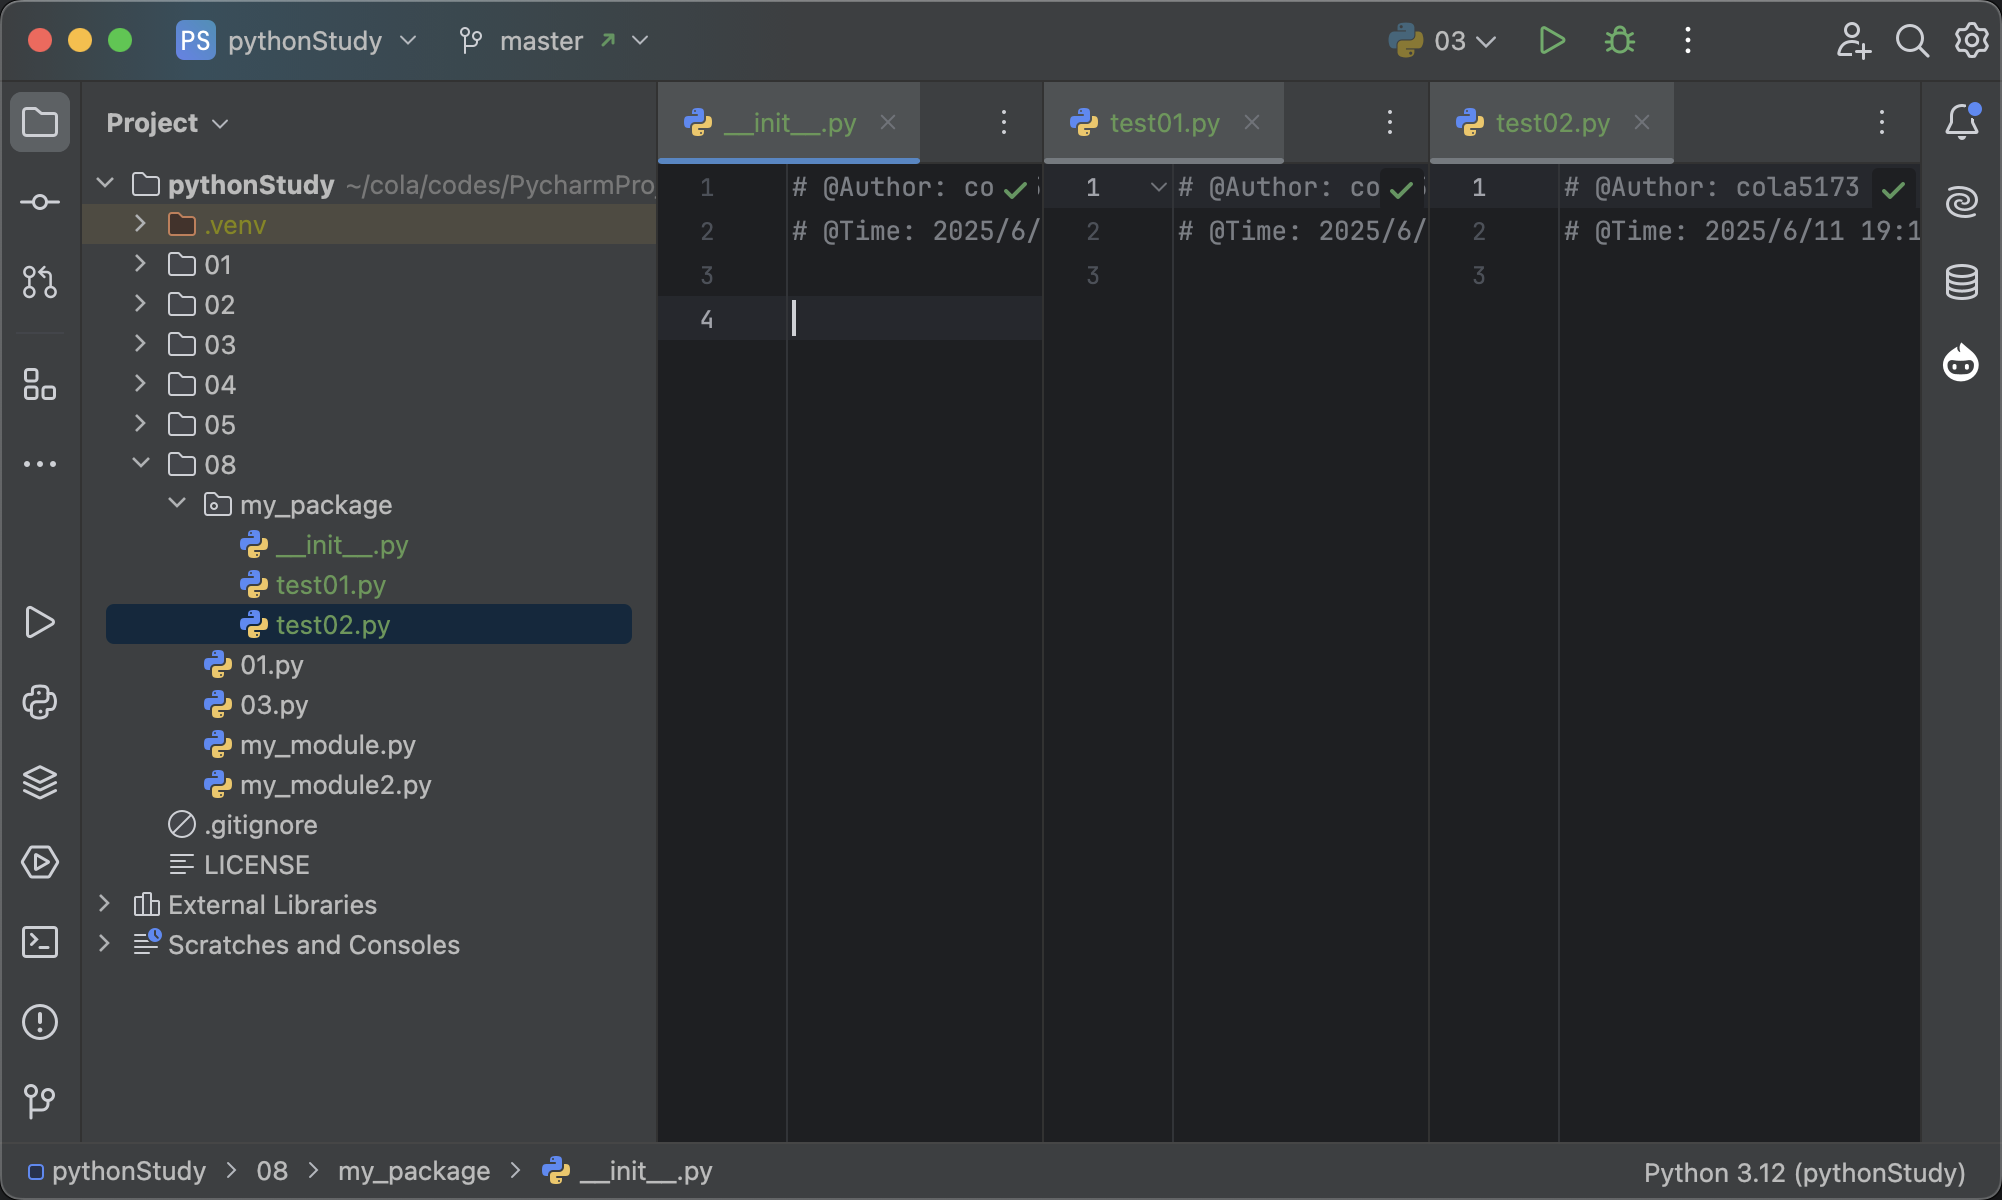Open the Pull Requests tool window icon
Image resolution: width=2002 pixels, height=1200 pixels.
pos(40,282)
